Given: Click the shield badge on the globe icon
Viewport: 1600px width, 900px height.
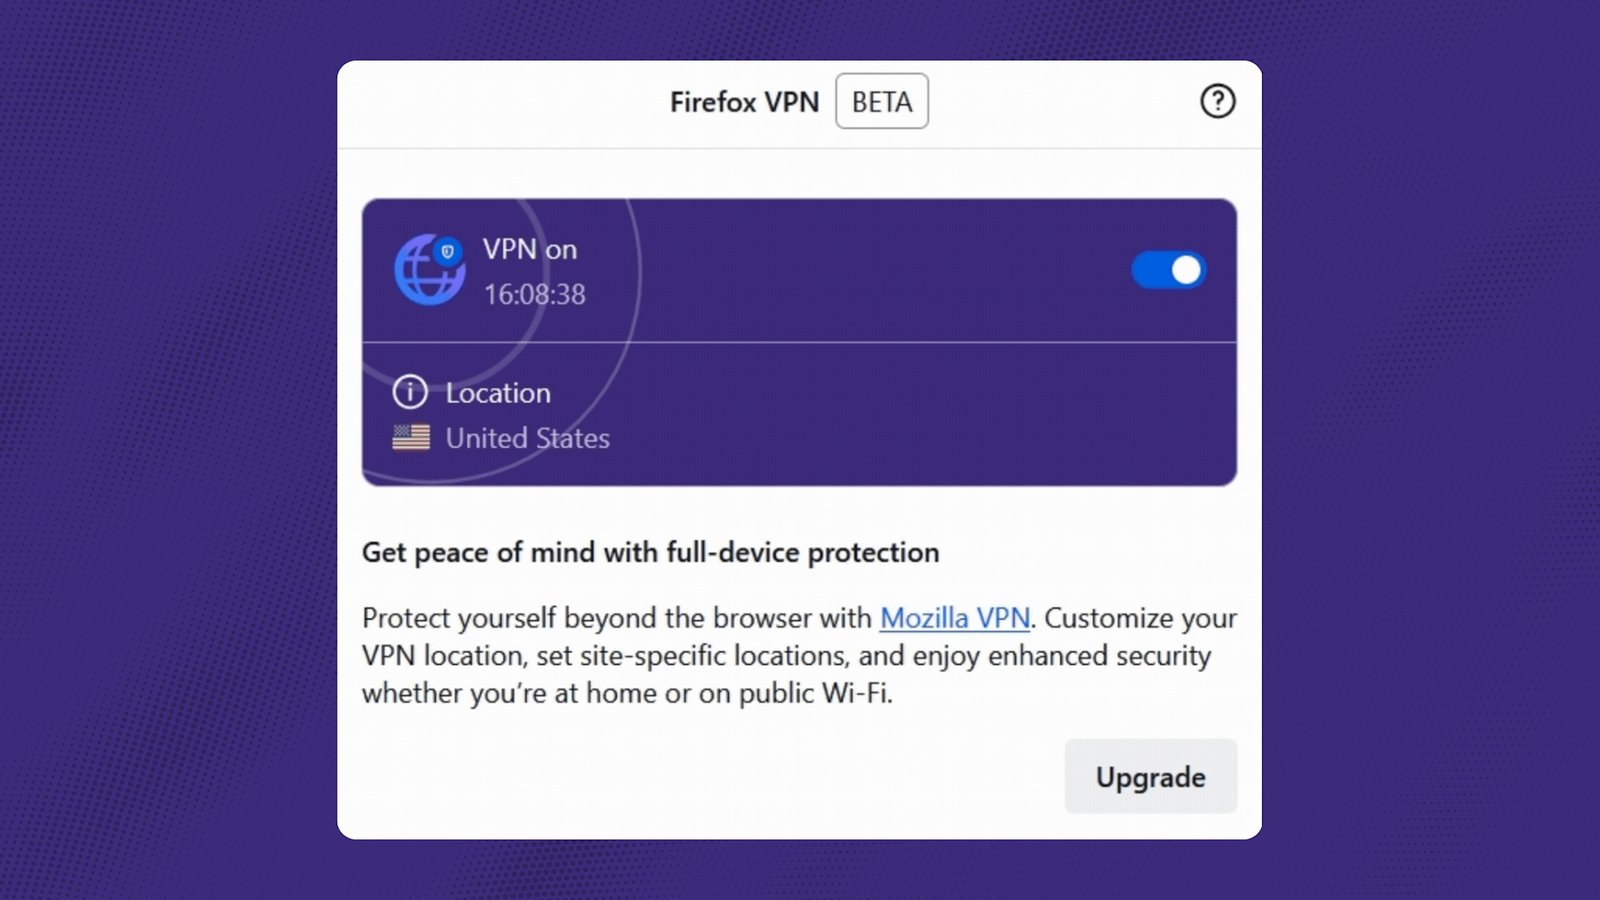Looking at the screenshot, I should (449, 251).
